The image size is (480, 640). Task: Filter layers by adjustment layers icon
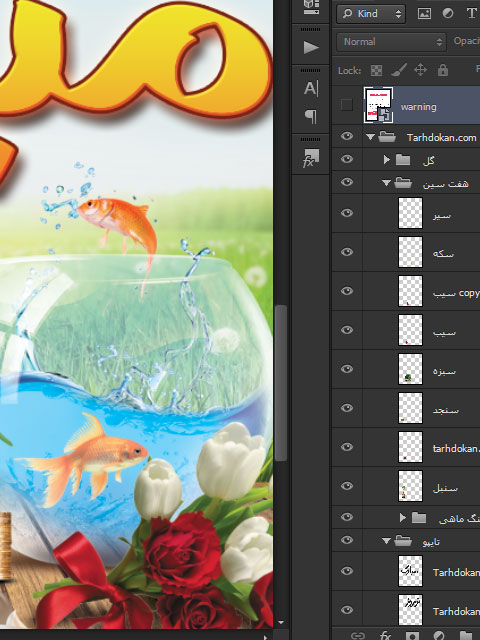pyautogui.click(x=448, y=13)
